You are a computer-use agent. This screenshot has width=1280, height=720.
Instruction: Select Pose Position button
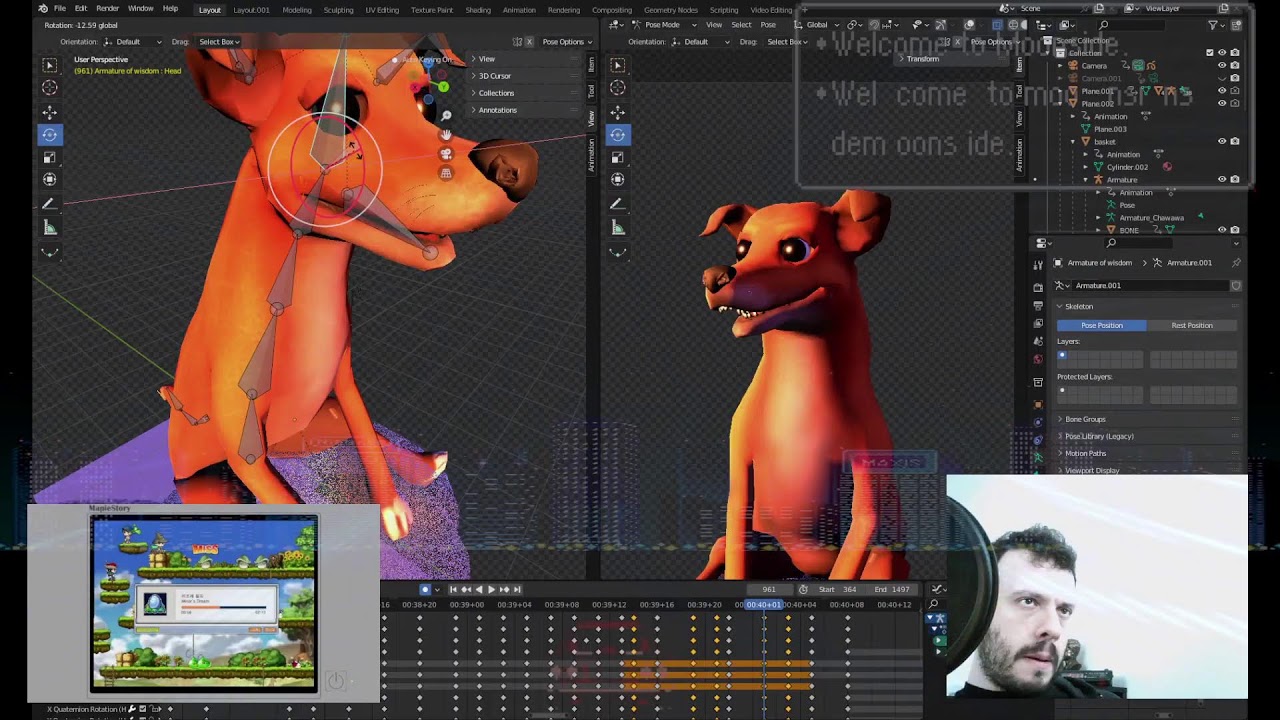pyautogui.click(x=1101, y=325)
